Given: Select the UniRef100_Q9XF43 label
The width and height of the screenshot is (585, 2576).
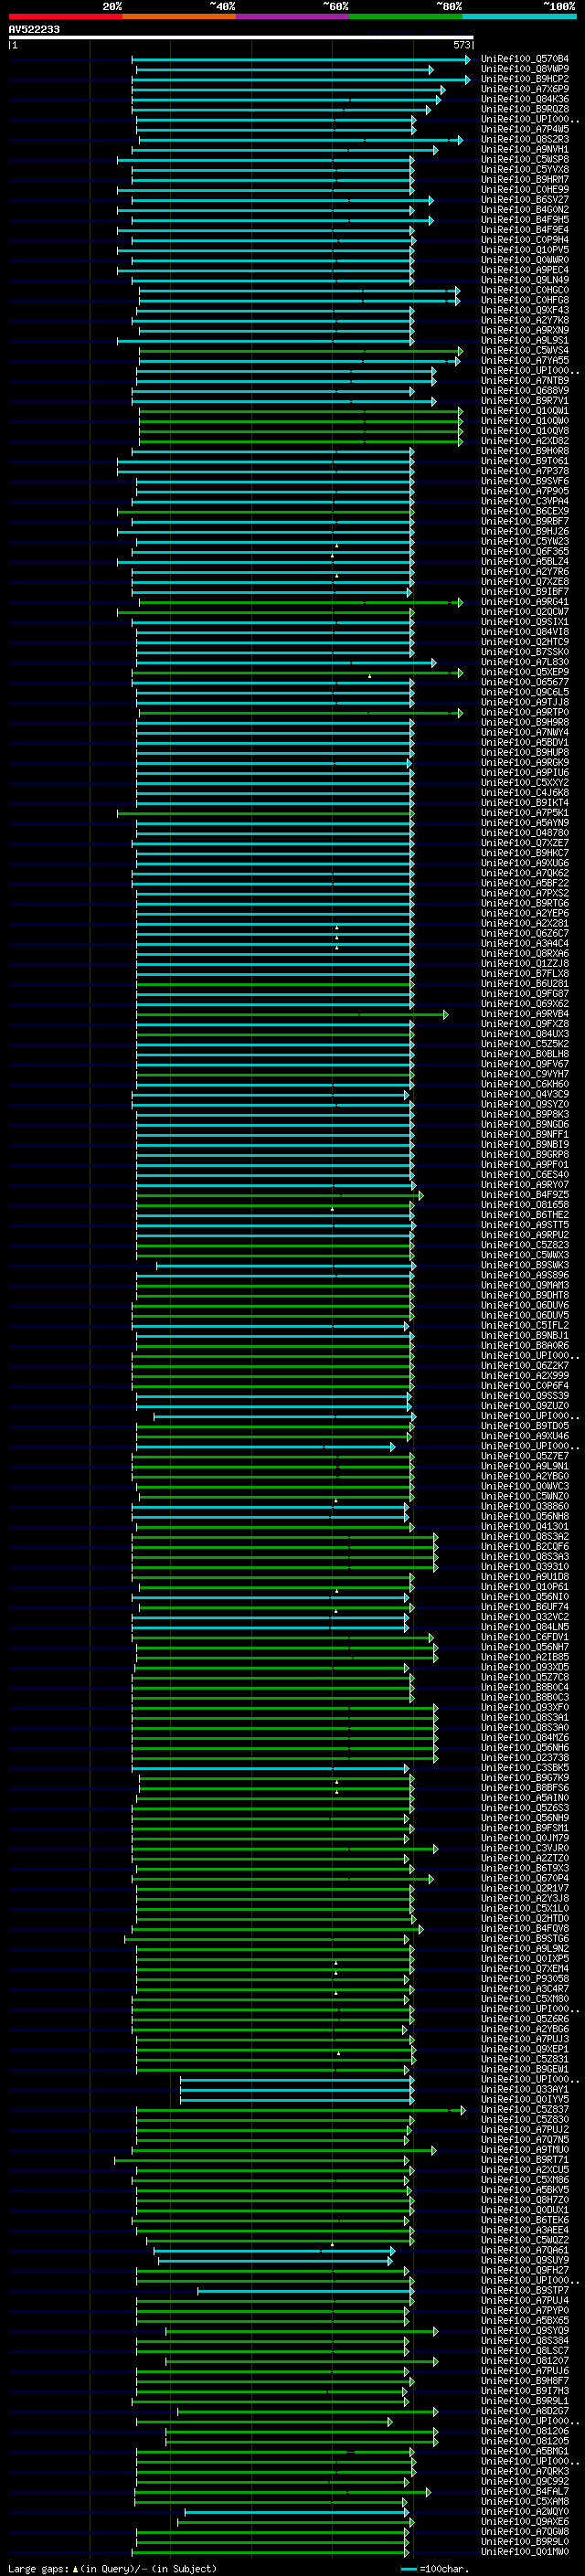Looking at the screenshot, I should pos(525,310).
